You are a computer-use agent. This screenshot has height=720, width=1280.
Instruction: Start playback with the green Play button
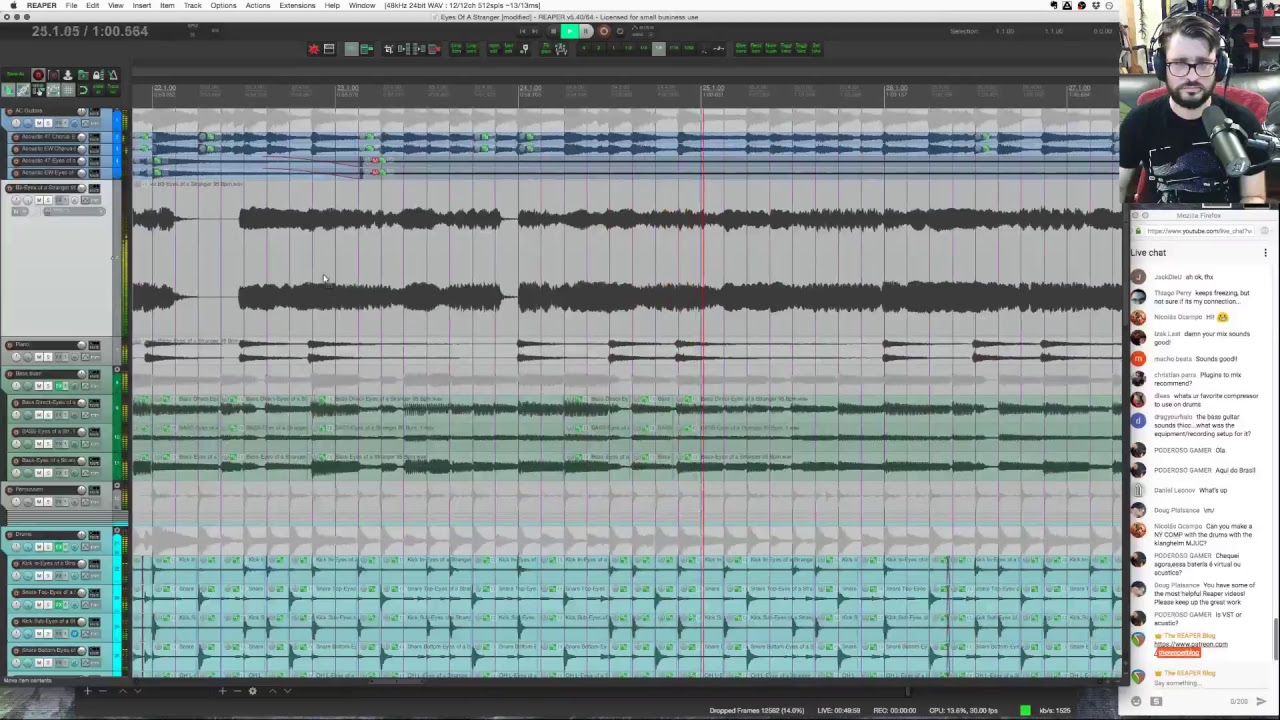570,31
